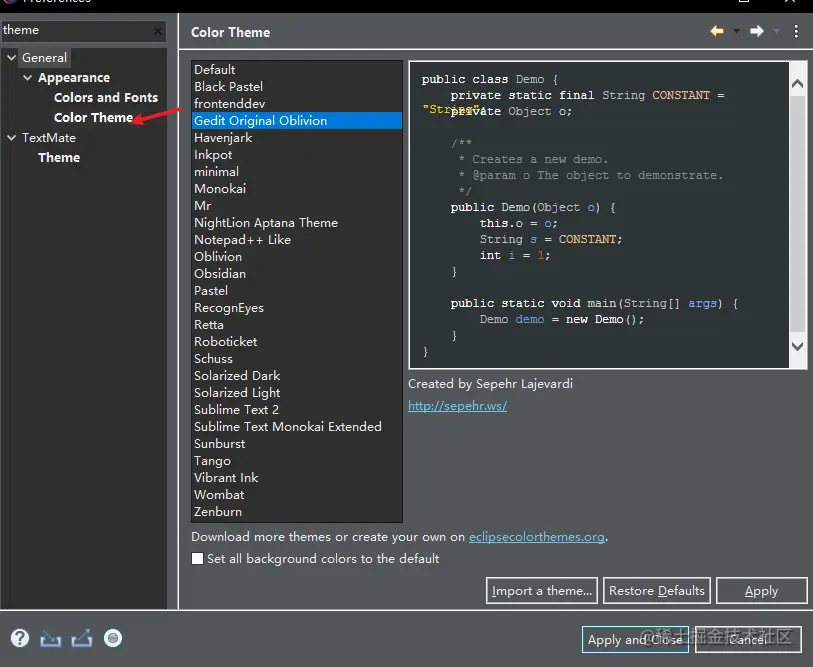Select the Solarized Dark theme
This screenshot has height=667, width=813.
pyautogui.click(x=297, y=376)
